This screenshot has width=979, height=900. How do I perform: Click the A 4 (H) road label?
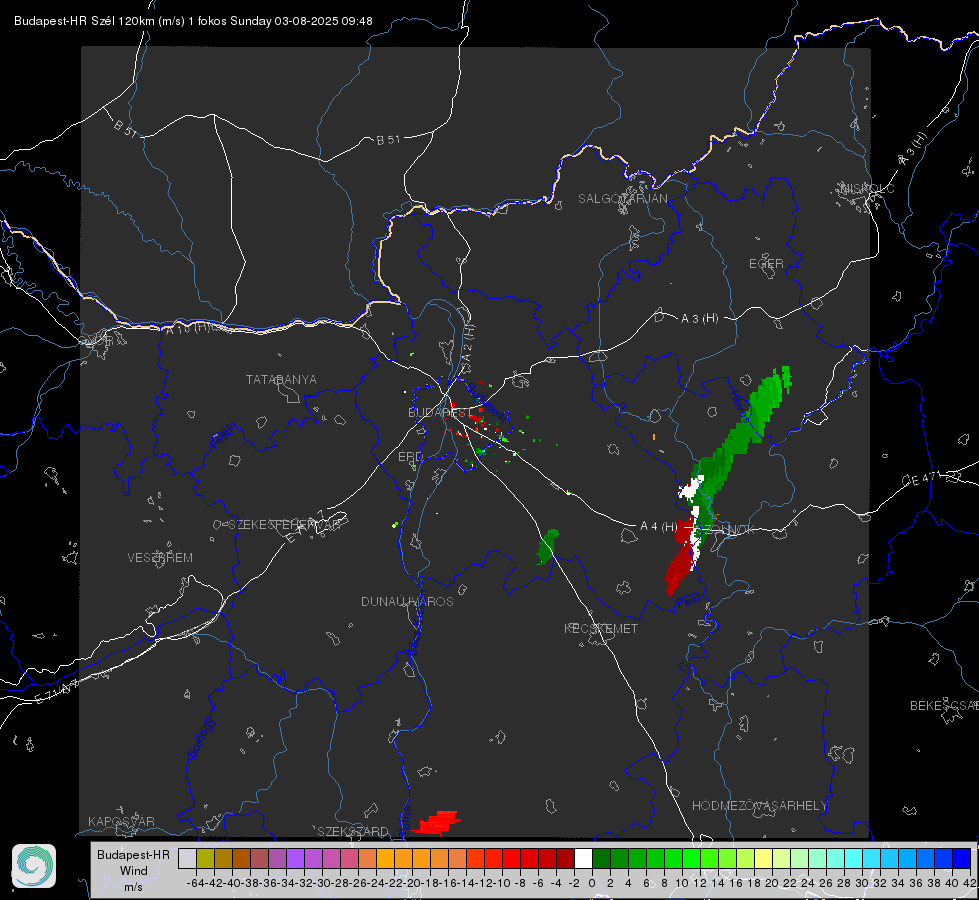pyautogui.click(x=659, y=527)
